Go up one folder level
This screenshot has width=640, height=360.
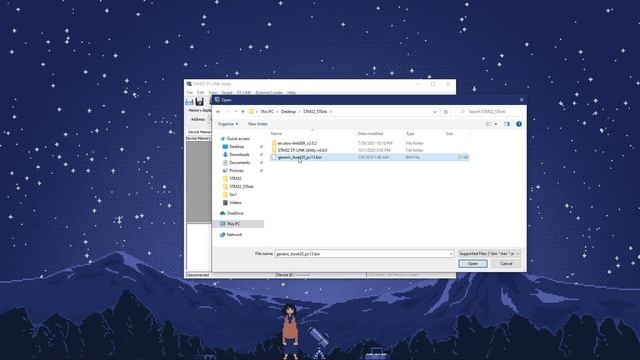(x=243, y=111)
